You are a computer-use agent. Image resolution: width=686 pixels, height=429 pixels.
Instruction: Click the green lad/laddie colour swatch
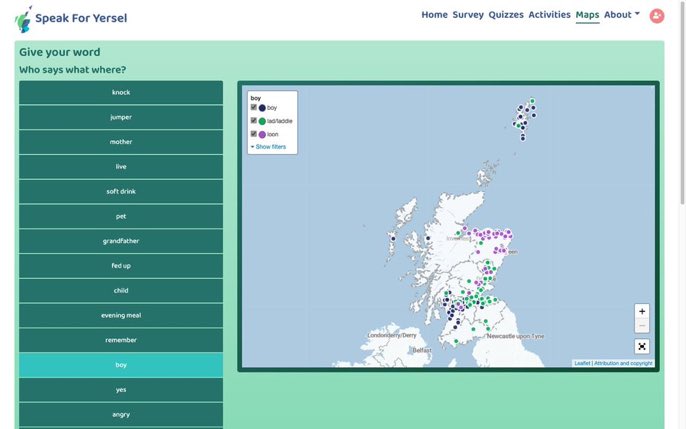[262, 121]
